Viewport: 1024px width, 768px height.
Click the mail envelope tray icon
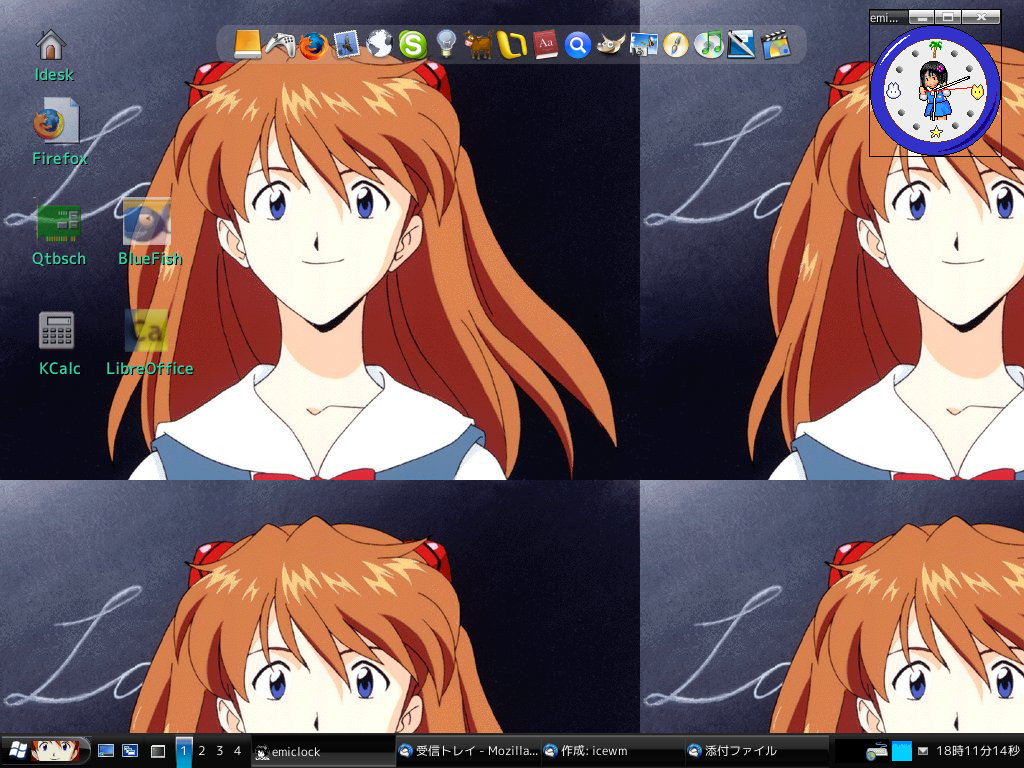point(922,751)
